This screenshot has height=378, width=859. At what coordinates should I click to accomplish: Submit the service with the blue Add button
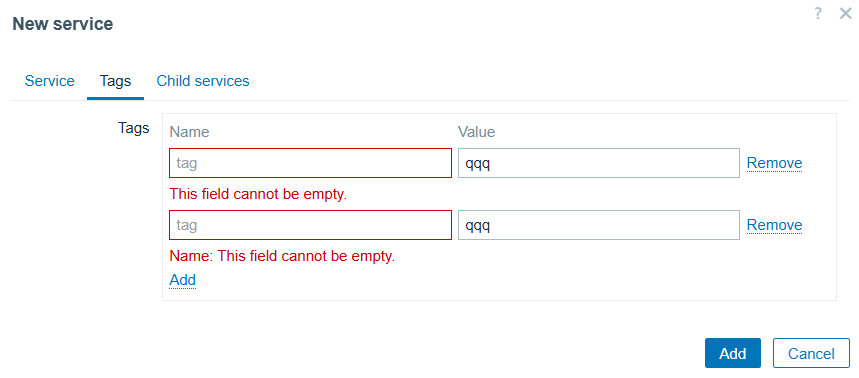732,353
